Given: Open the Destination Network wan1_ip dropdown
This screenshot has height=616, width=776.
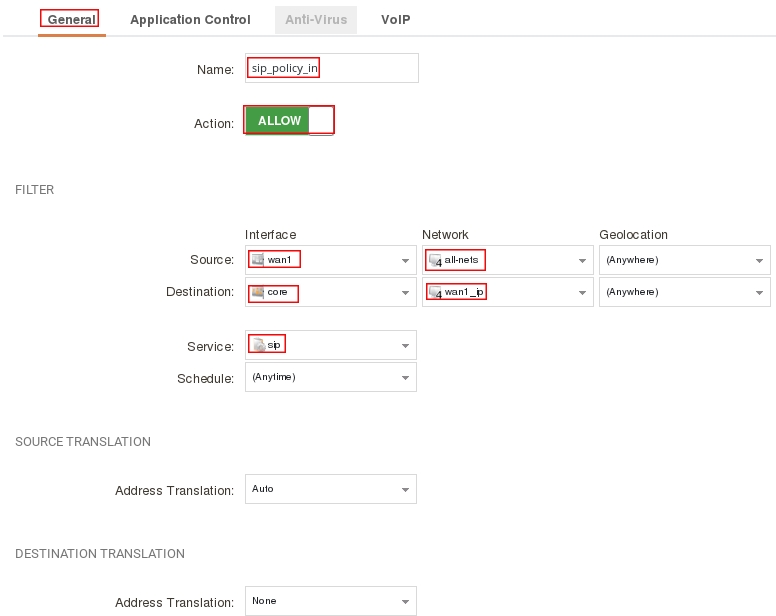Looking at the screenshot, I should point(582,293).
